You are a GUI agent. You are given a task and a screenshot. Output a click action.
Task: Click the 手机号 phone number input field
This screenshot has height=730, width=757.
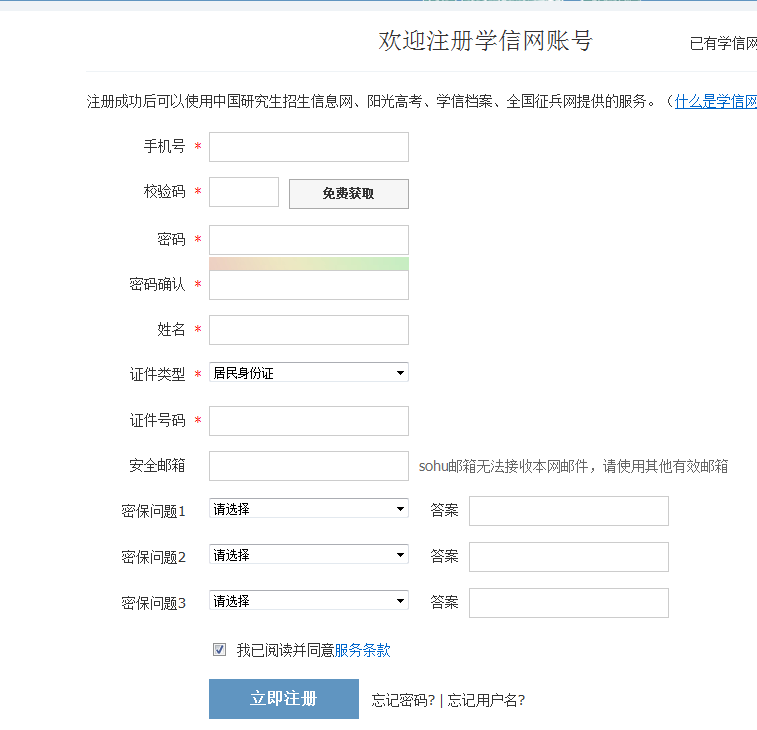[308, 147]
